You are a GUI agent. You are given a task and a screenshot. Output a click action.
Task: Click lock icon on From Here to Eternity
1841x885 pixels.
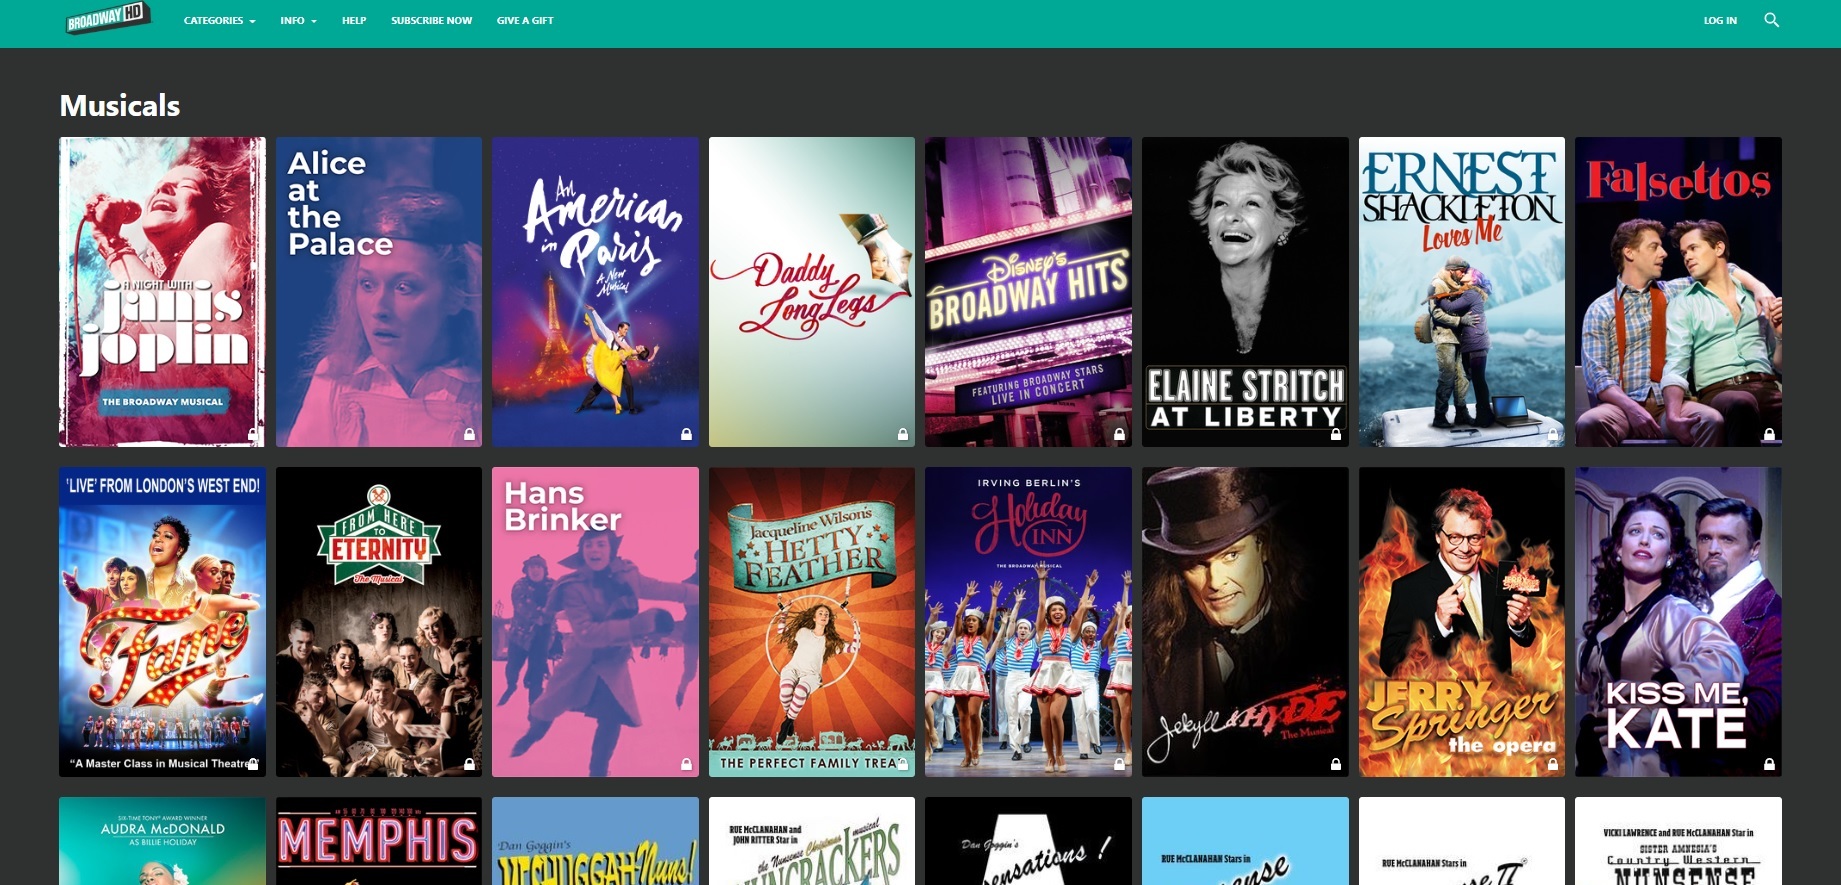pyautogui.click(x=469, y=765)
